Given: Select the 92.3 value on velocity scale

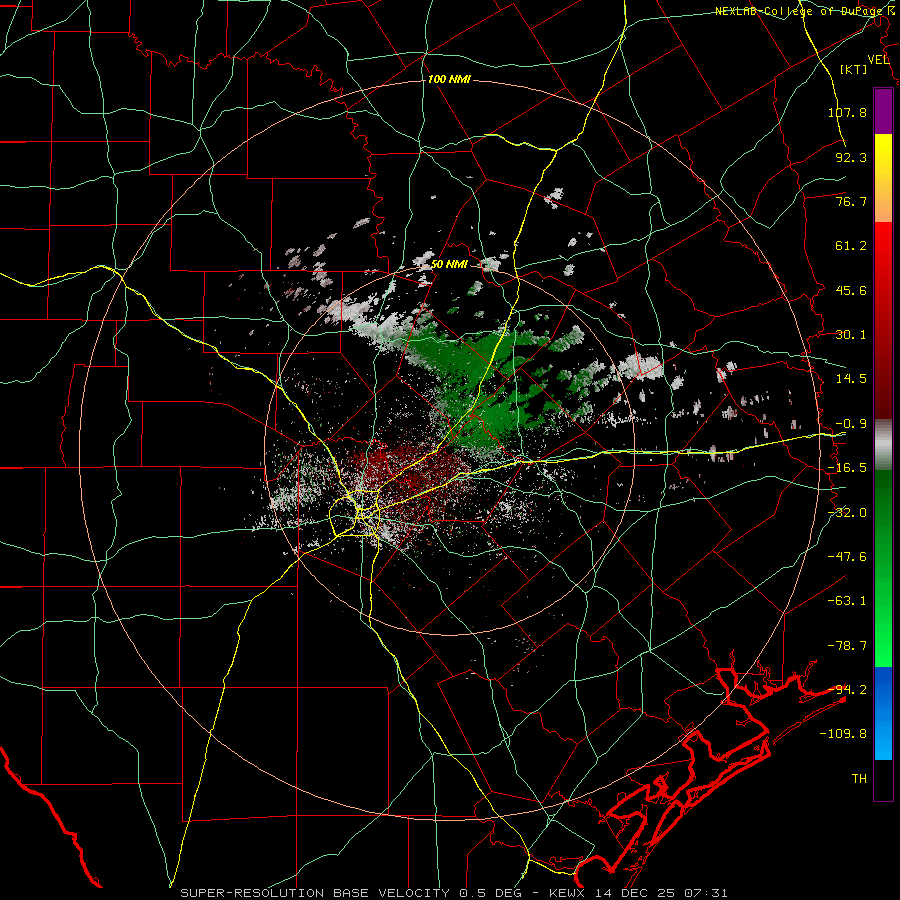Looking at the screenshot, I should click(851, 157).
